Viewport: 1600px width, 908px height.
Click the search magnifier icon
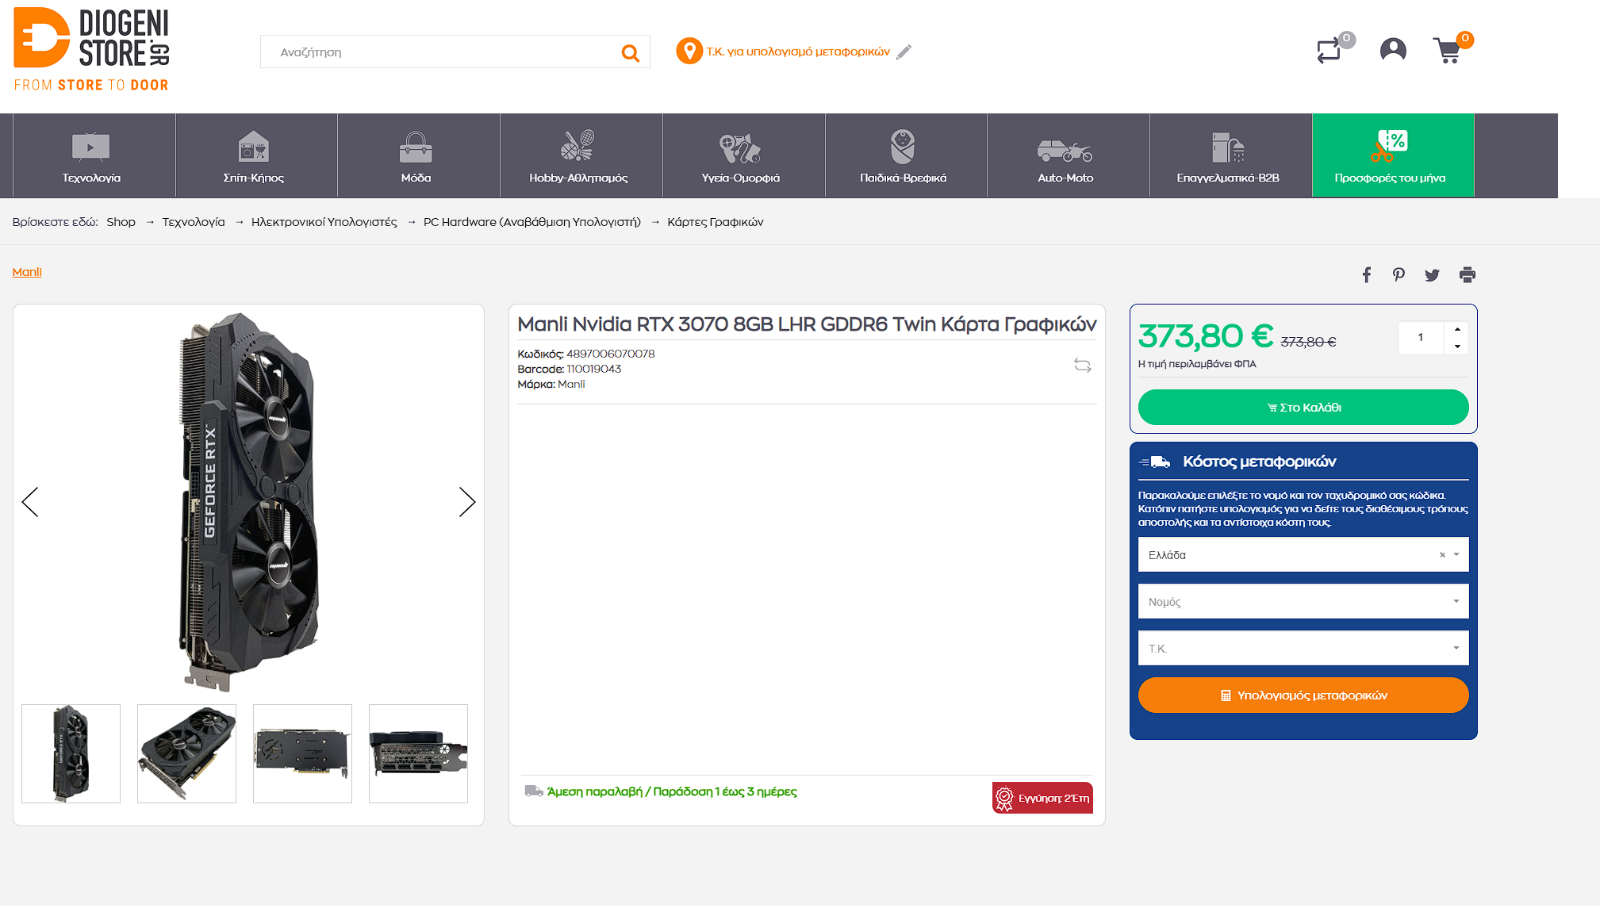tap(630, 53)
